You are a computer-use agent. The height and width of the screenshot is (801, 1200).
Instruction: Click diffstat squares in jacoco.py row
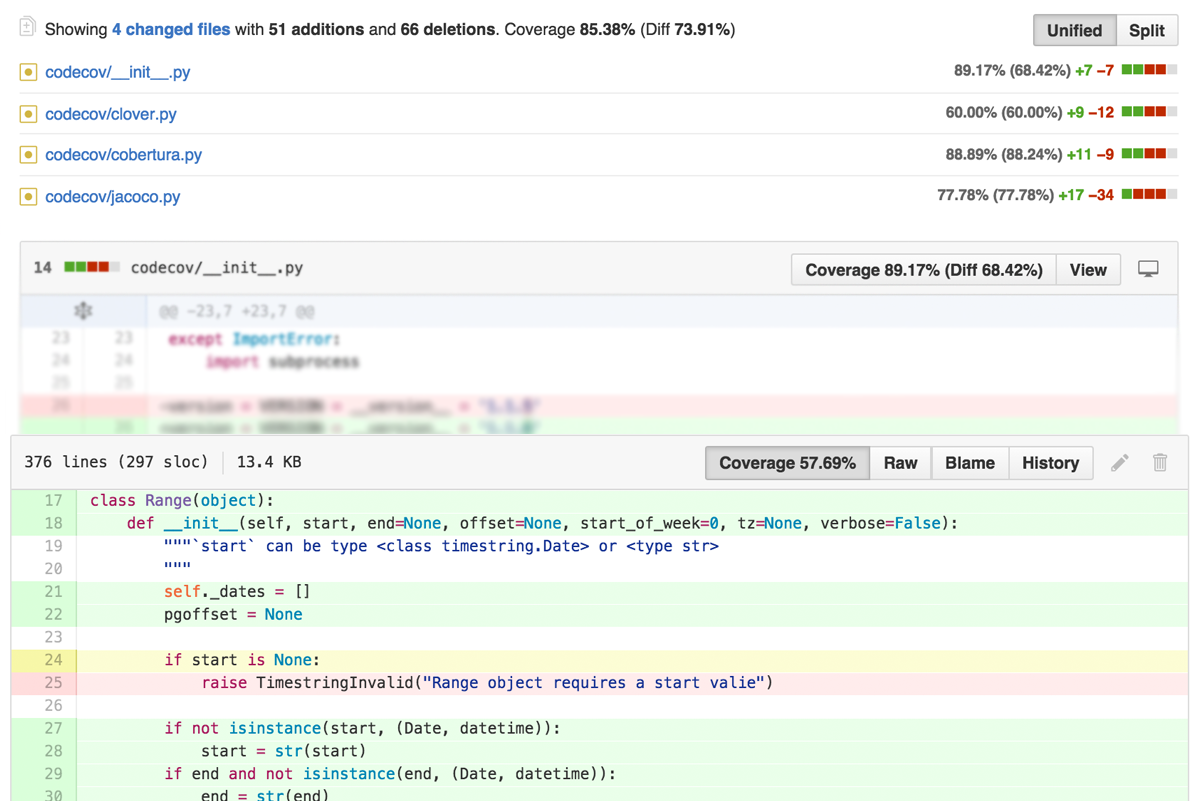coord(1149,194)
